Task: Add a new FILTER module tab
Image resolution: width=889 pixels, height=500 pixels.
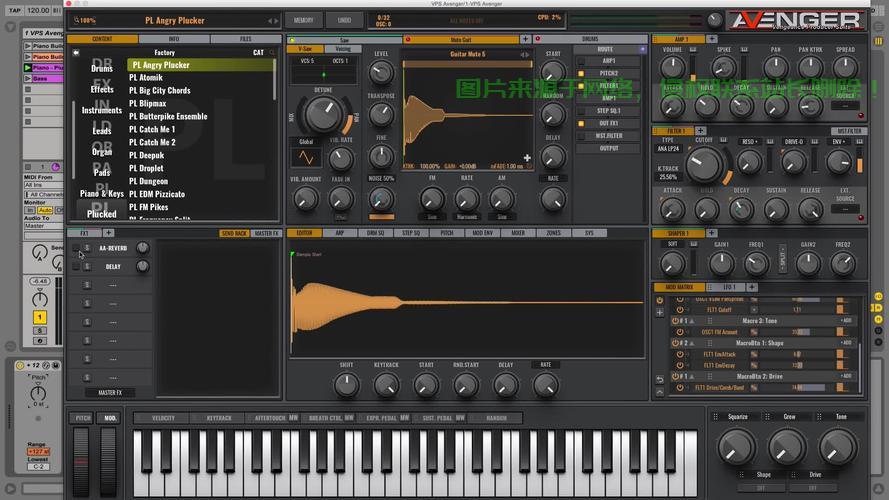Action: click(x=700, y=131)
